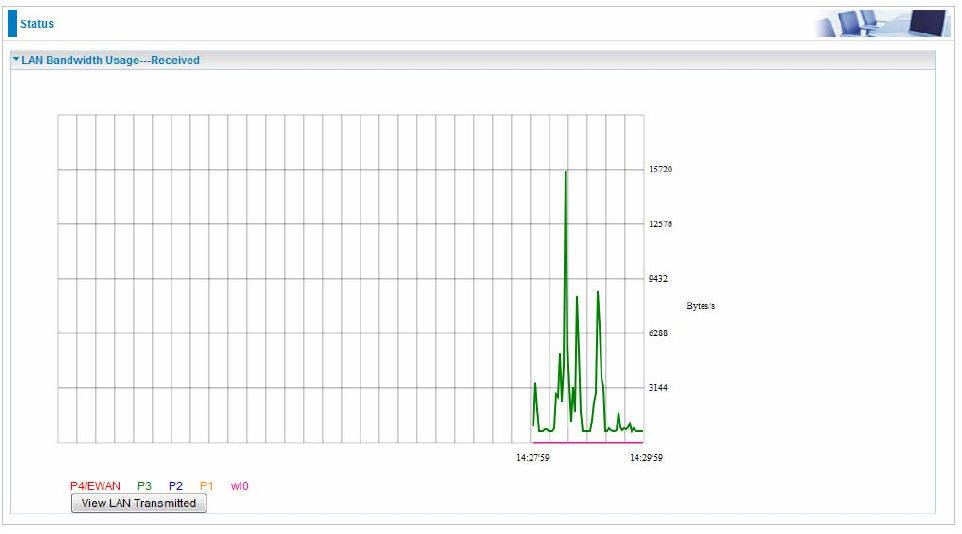962x534 pixels.
Task: Click the 3144 axis value
Action: [x=658, y=387]
